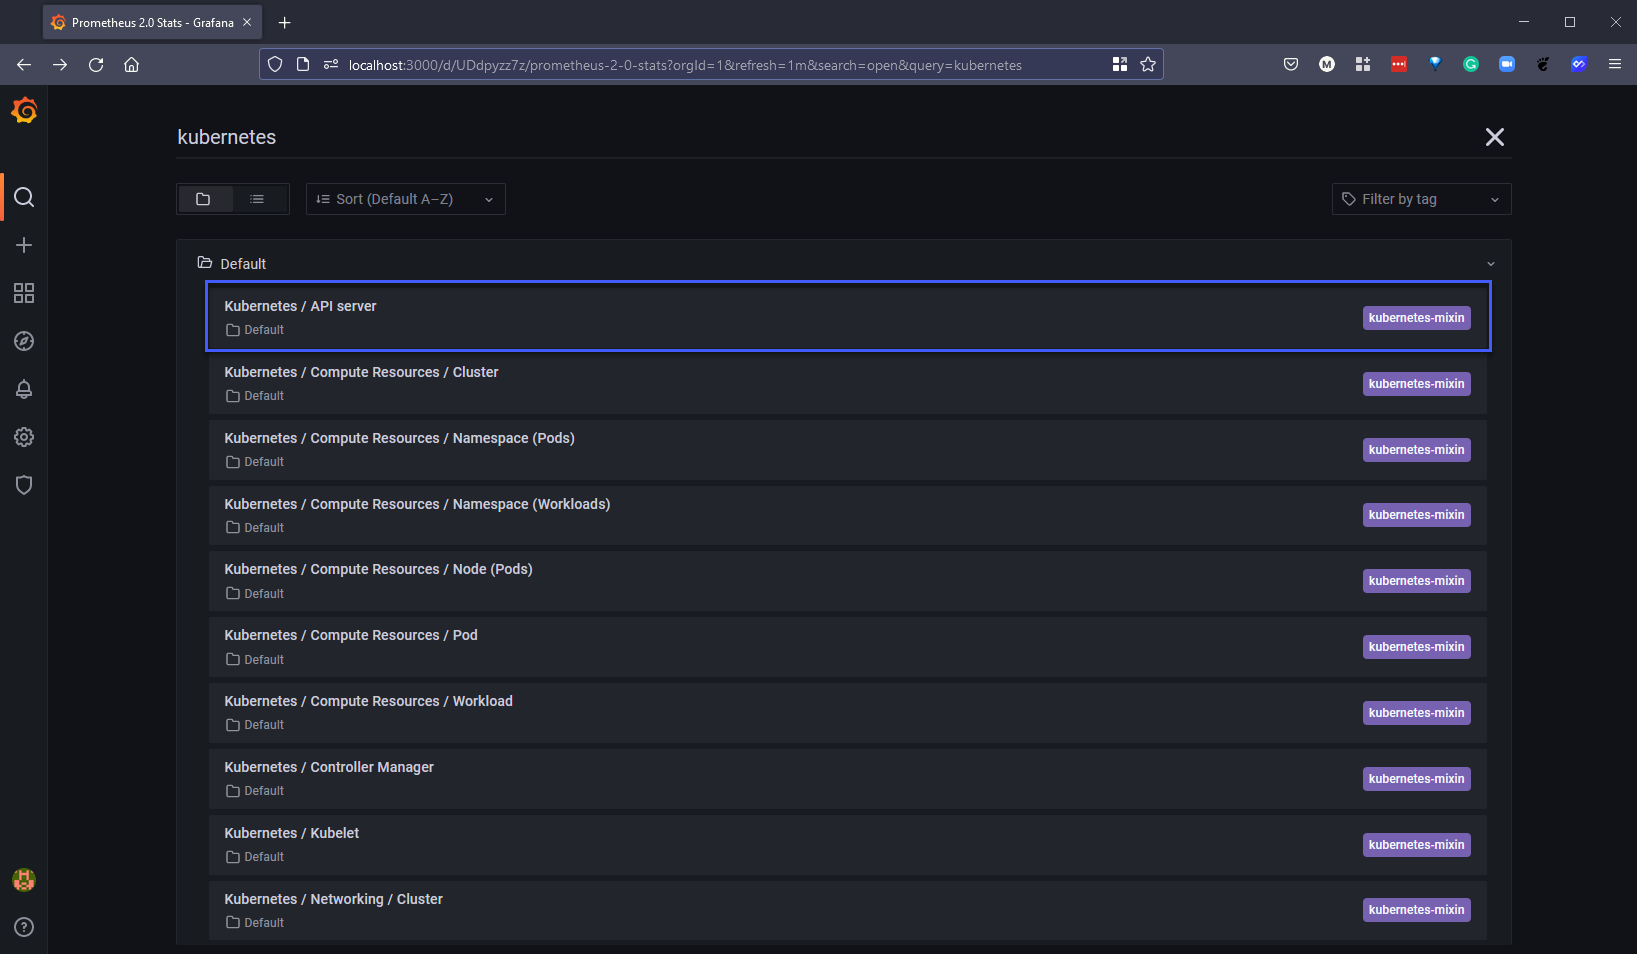Open Kubernetes / Compute Resources / Cluster dashboard
Screen dimensions: 1637x954
pyautogui.click(x=361, y=372)
